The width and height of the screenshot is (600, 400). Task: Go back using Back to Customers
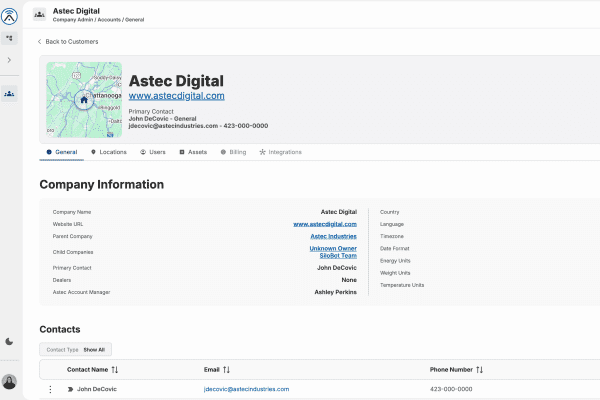tap(67, 42)
